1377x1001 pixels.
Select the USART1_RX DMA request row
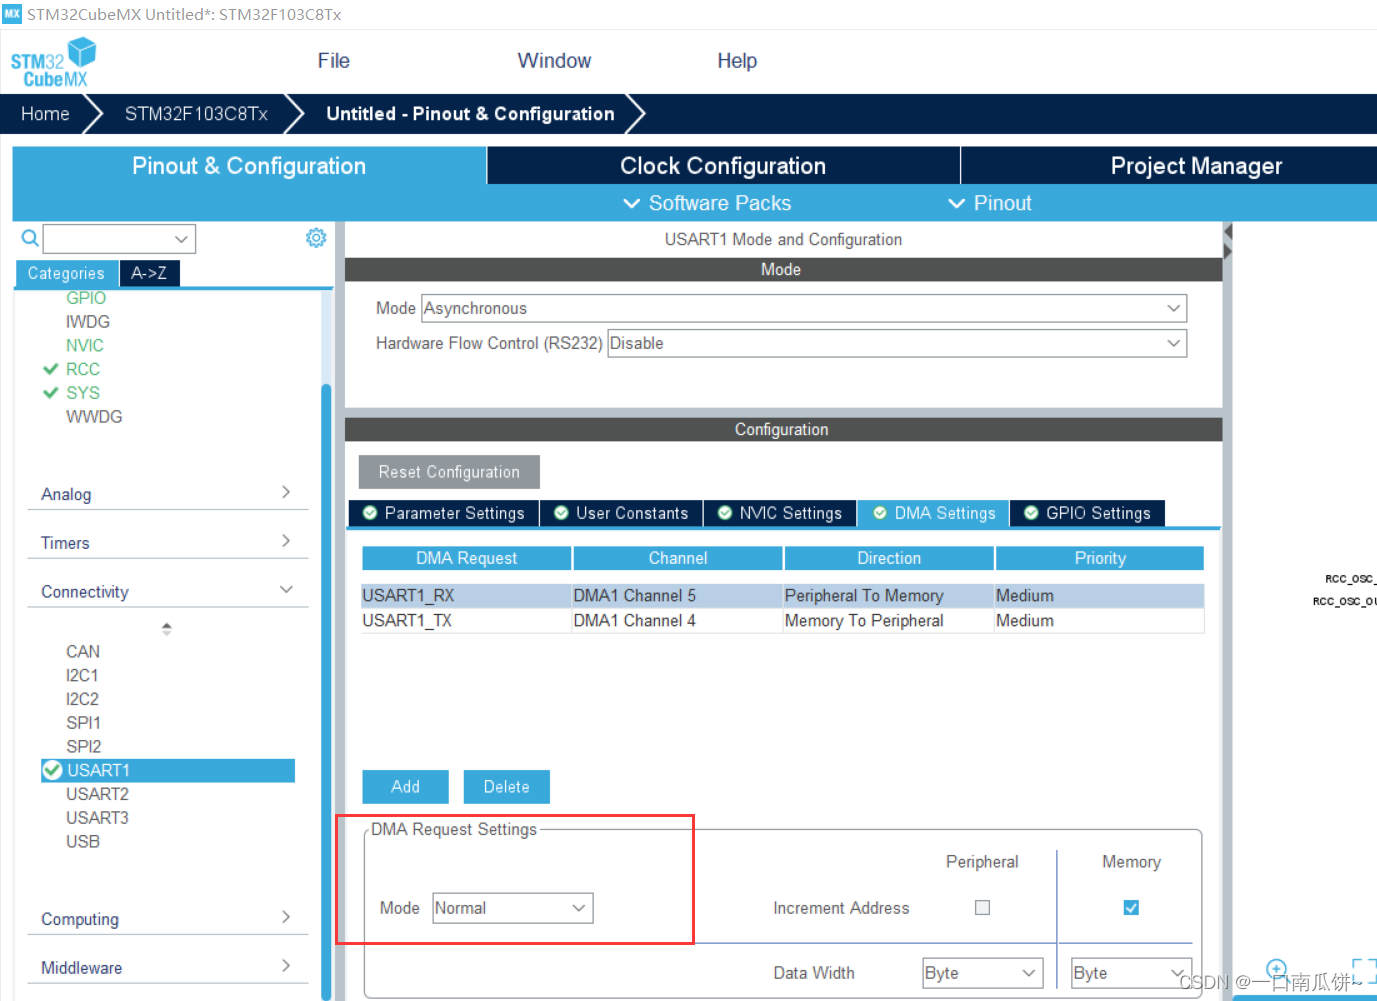(782, 596)
